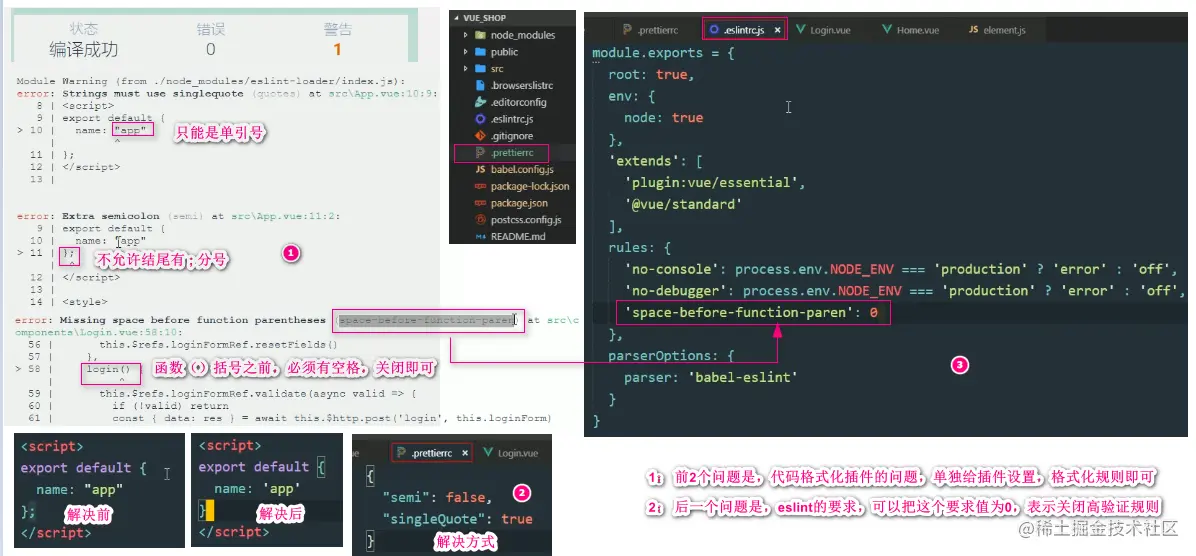1196x556 pixels.
Task: Click the '@vue/standard' string
Action: click(683, 204)
